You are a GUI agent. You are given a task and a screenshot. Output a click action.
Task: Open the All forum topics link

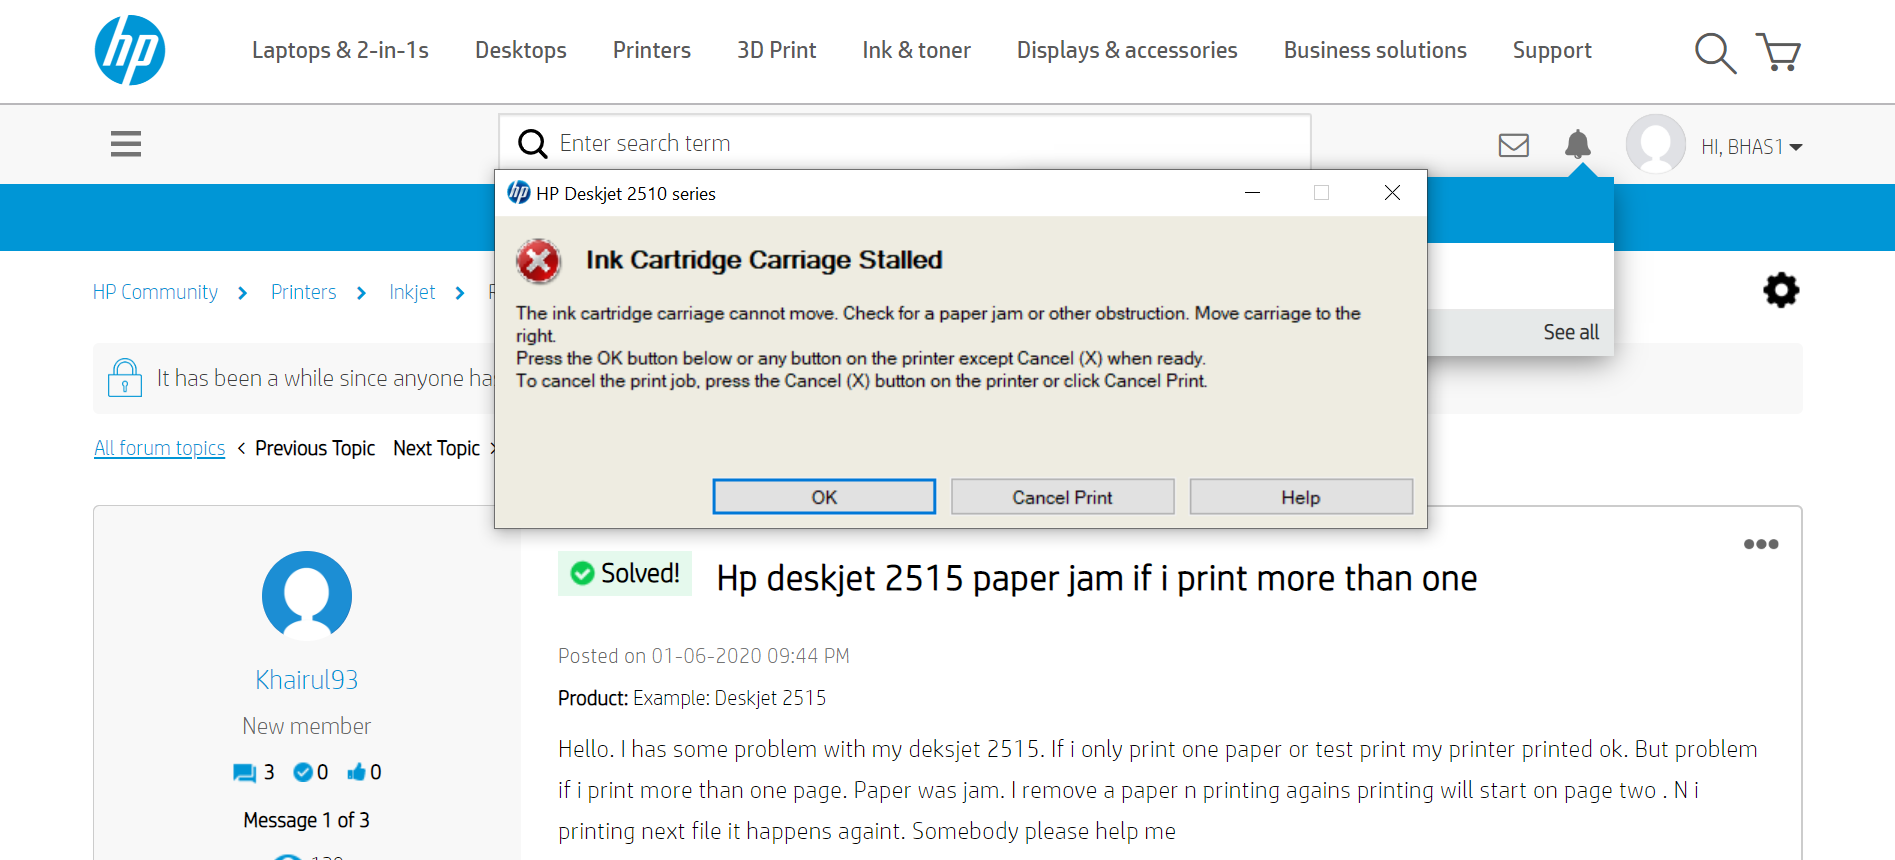159,448
